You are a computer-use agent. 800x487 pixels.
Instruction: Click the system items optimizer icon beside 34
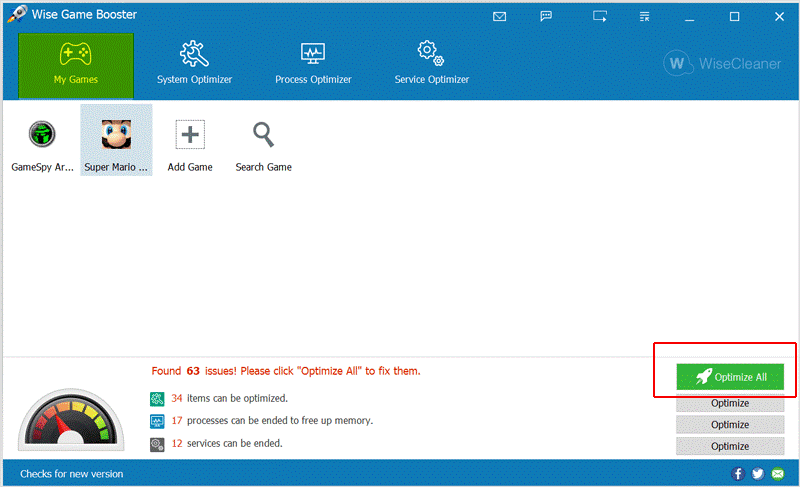coord(157,399)
